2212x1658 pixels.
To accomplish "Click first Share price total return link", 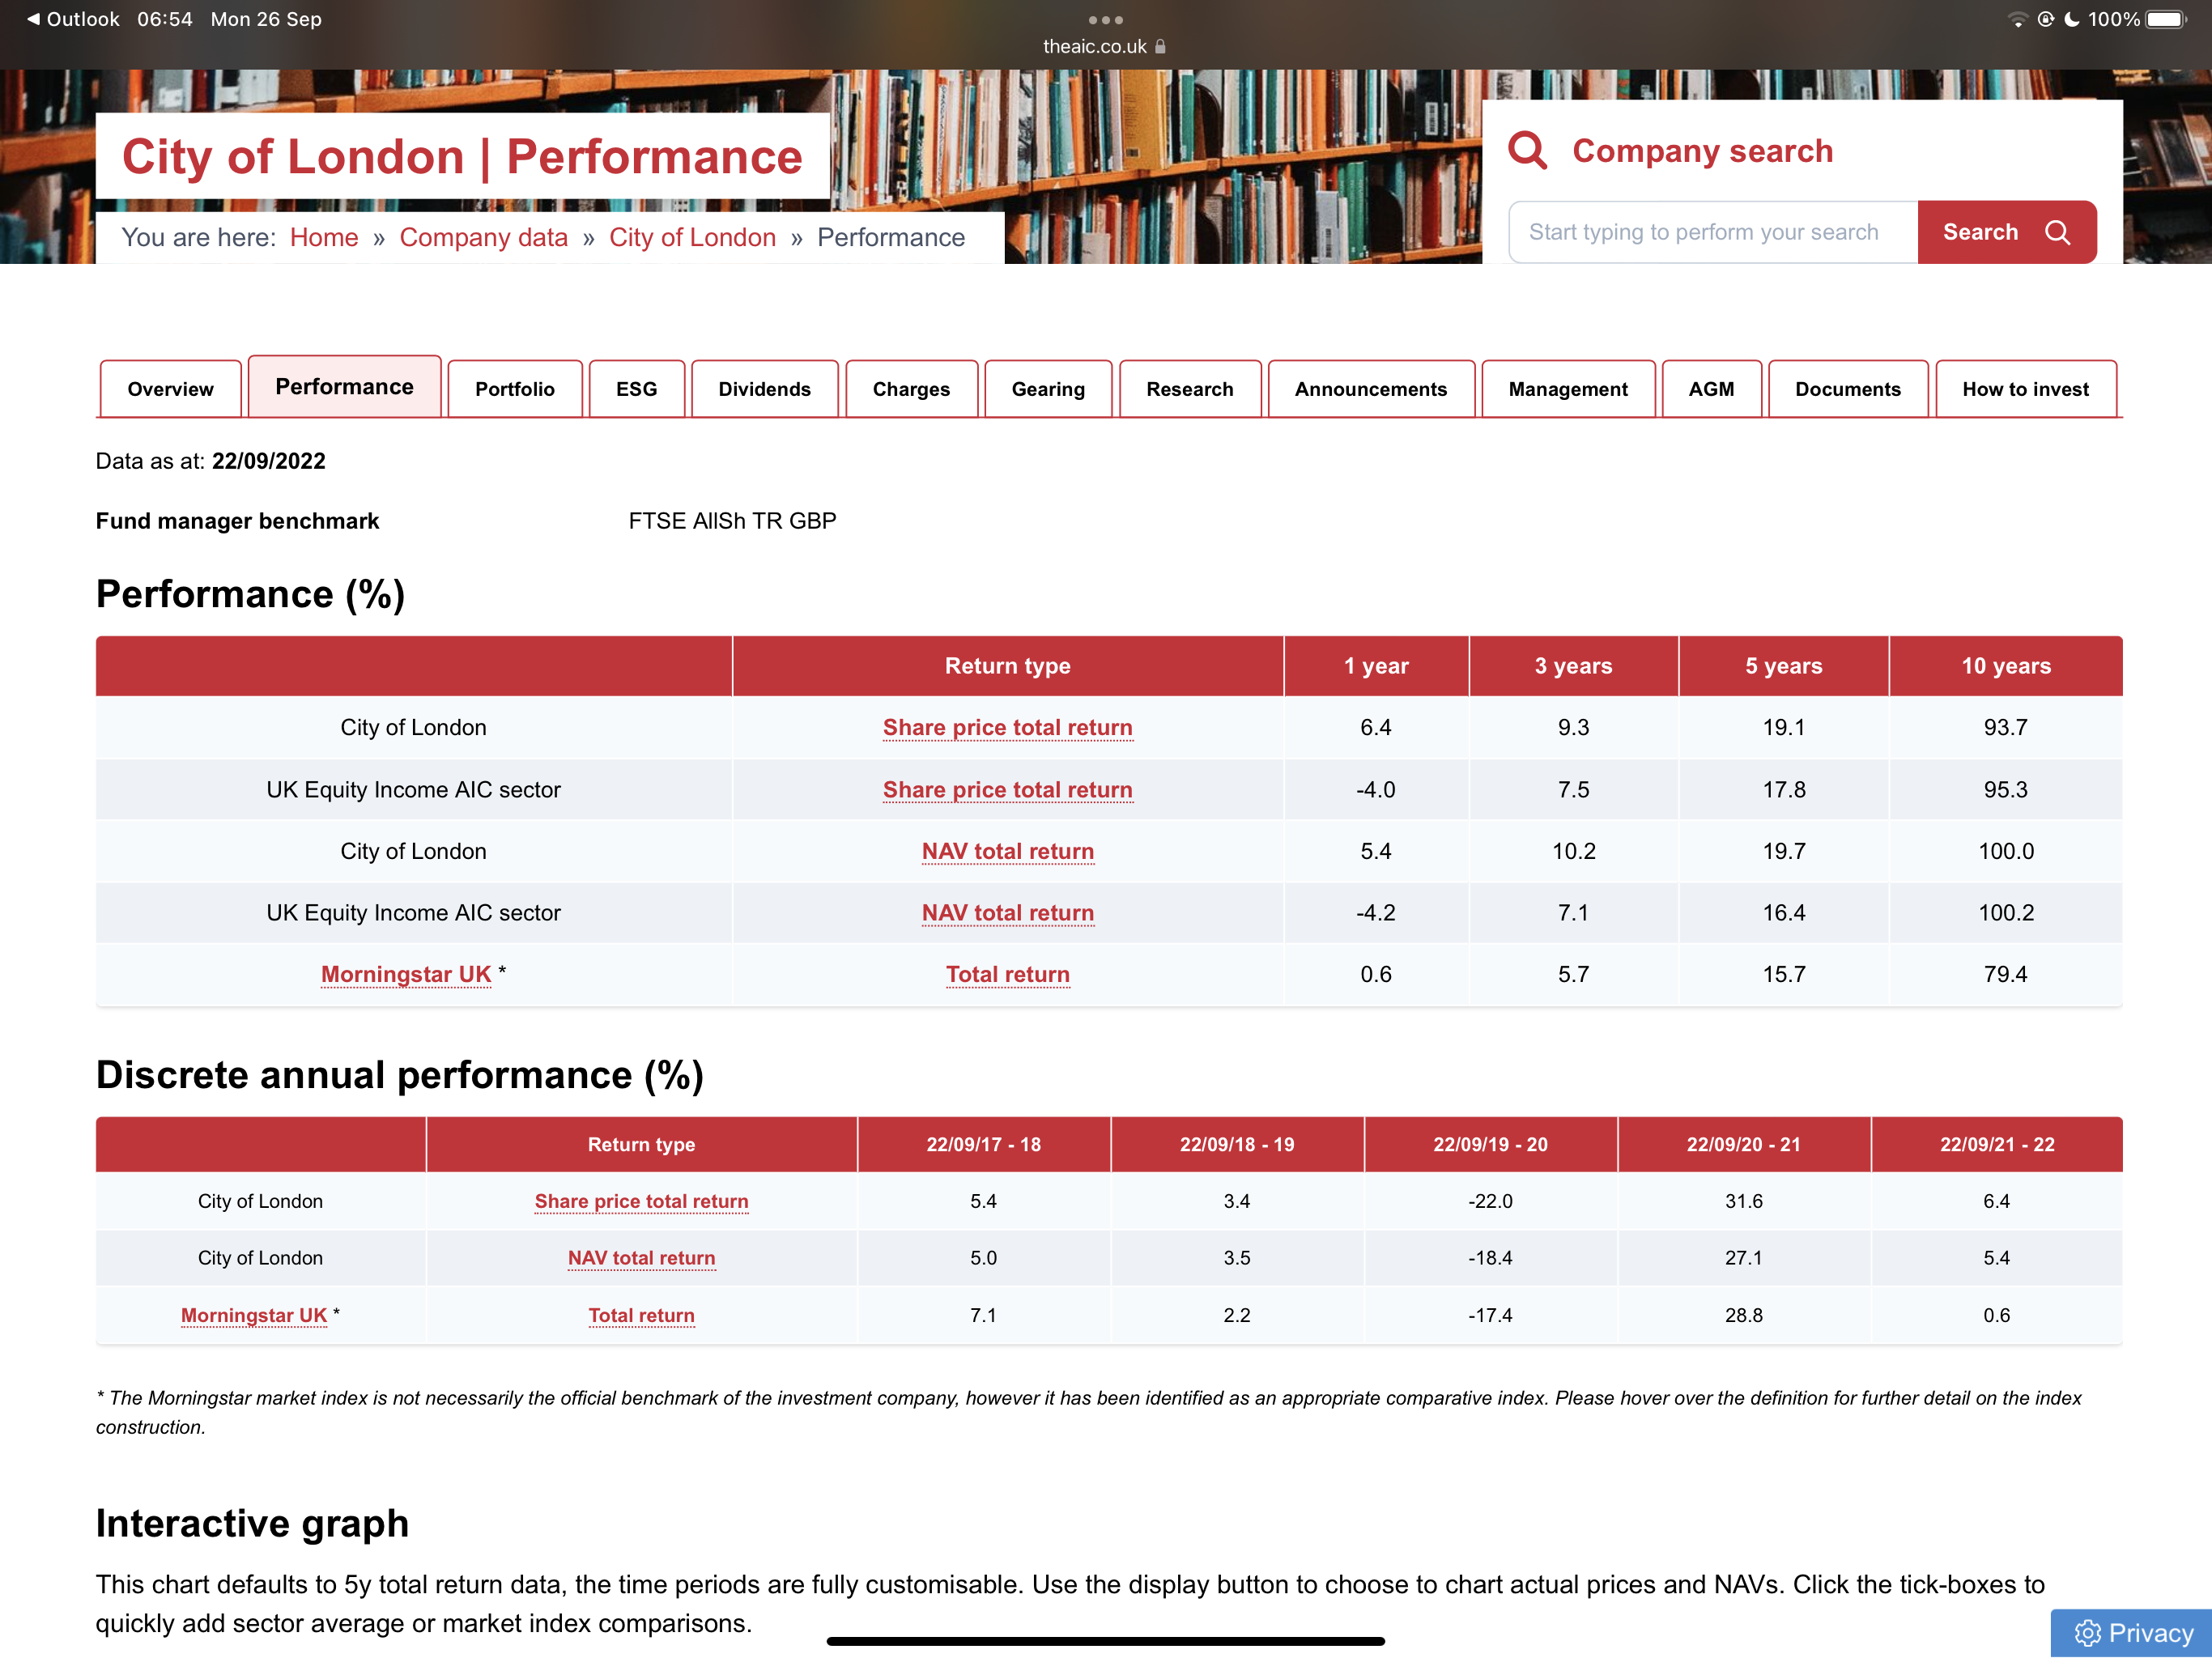I will [1007, 728].
